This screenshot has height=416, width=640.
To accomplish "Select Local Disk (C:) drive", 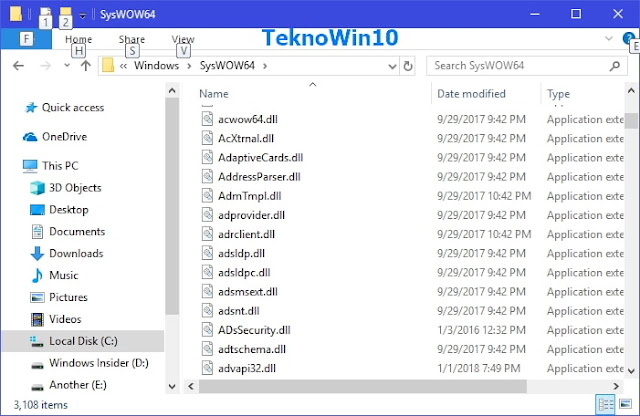I will click(x=83, y=341).
